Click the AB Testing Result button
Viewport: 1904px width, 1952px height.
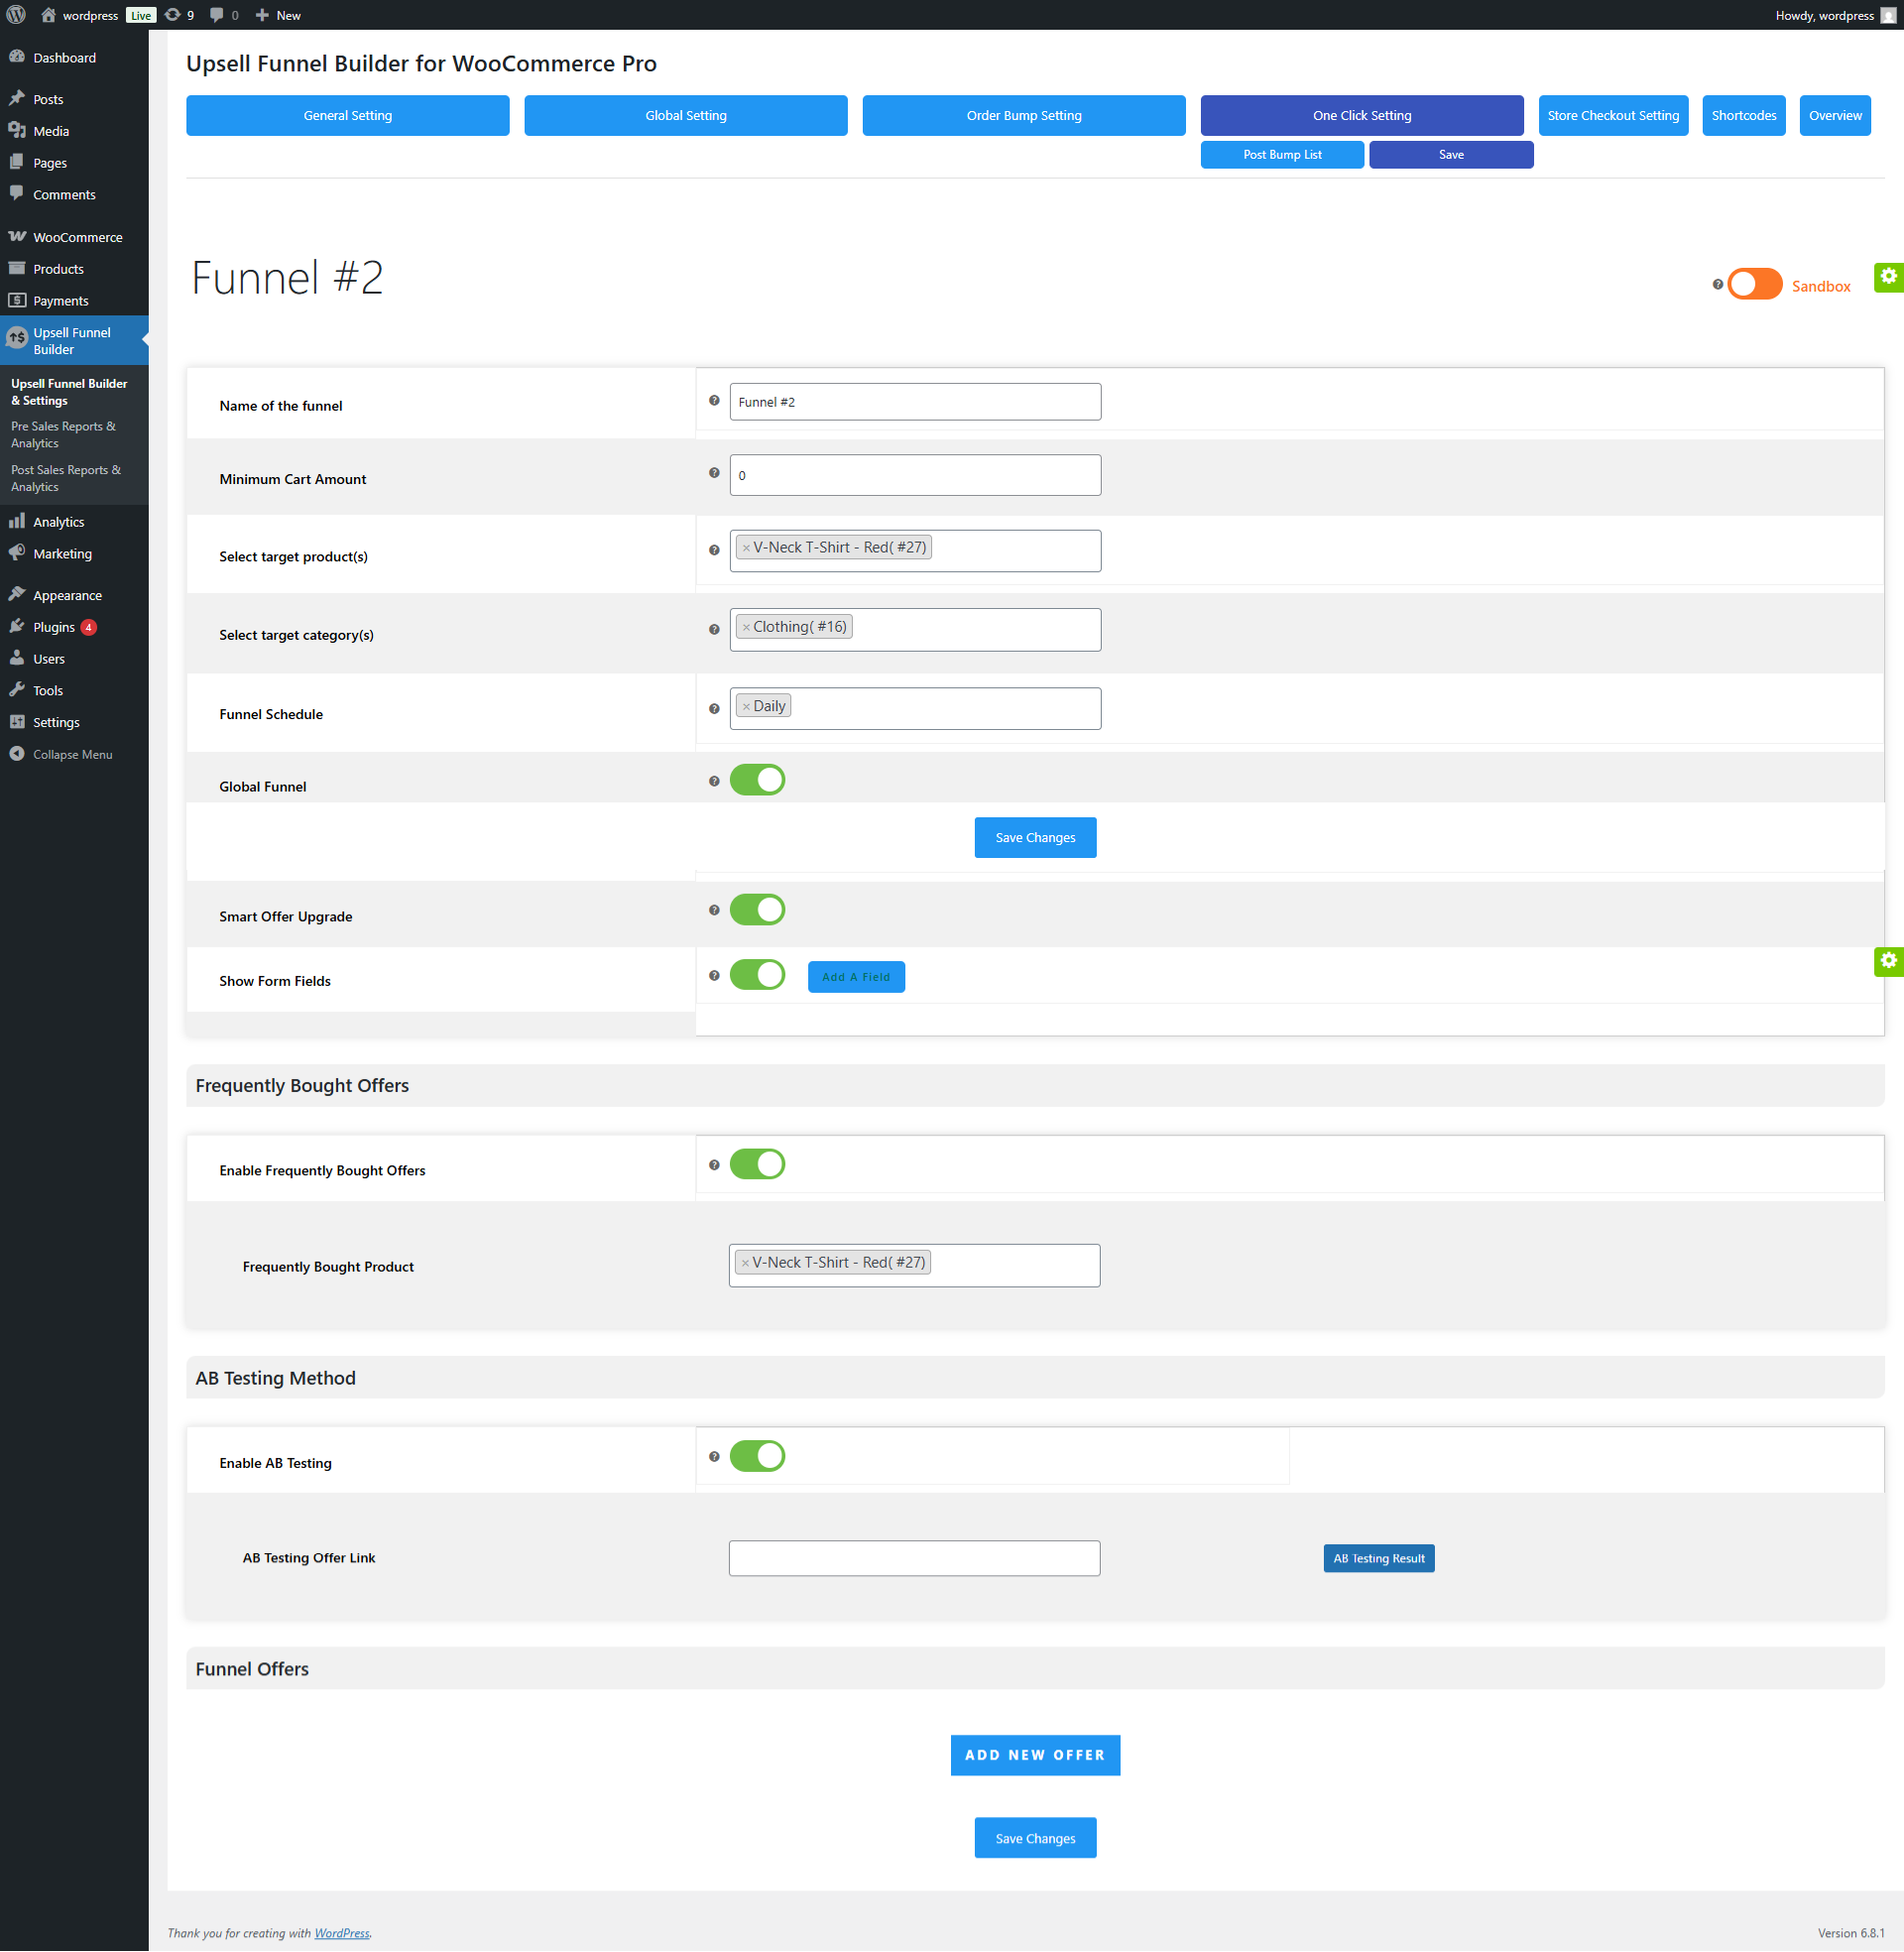[1379, 1559]
